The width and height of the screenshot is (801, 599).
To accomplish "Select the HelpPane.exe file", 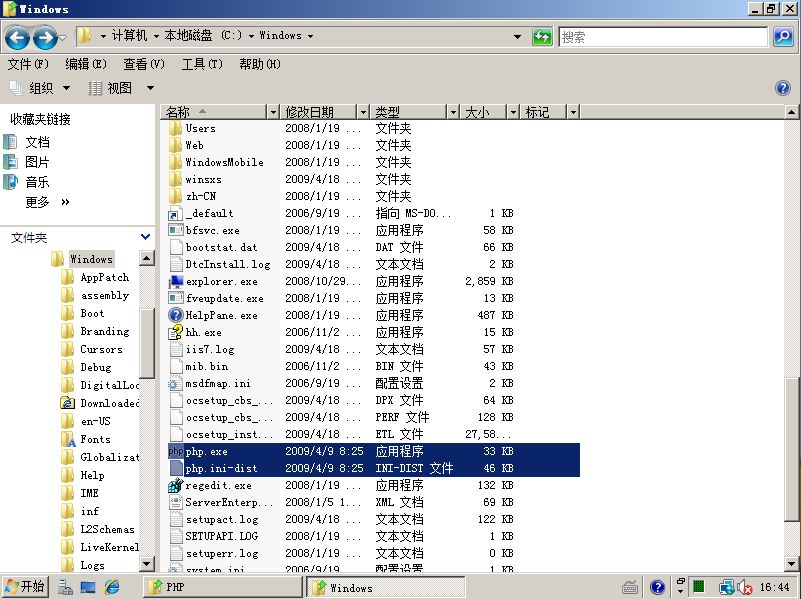I will tap(221, 315).
